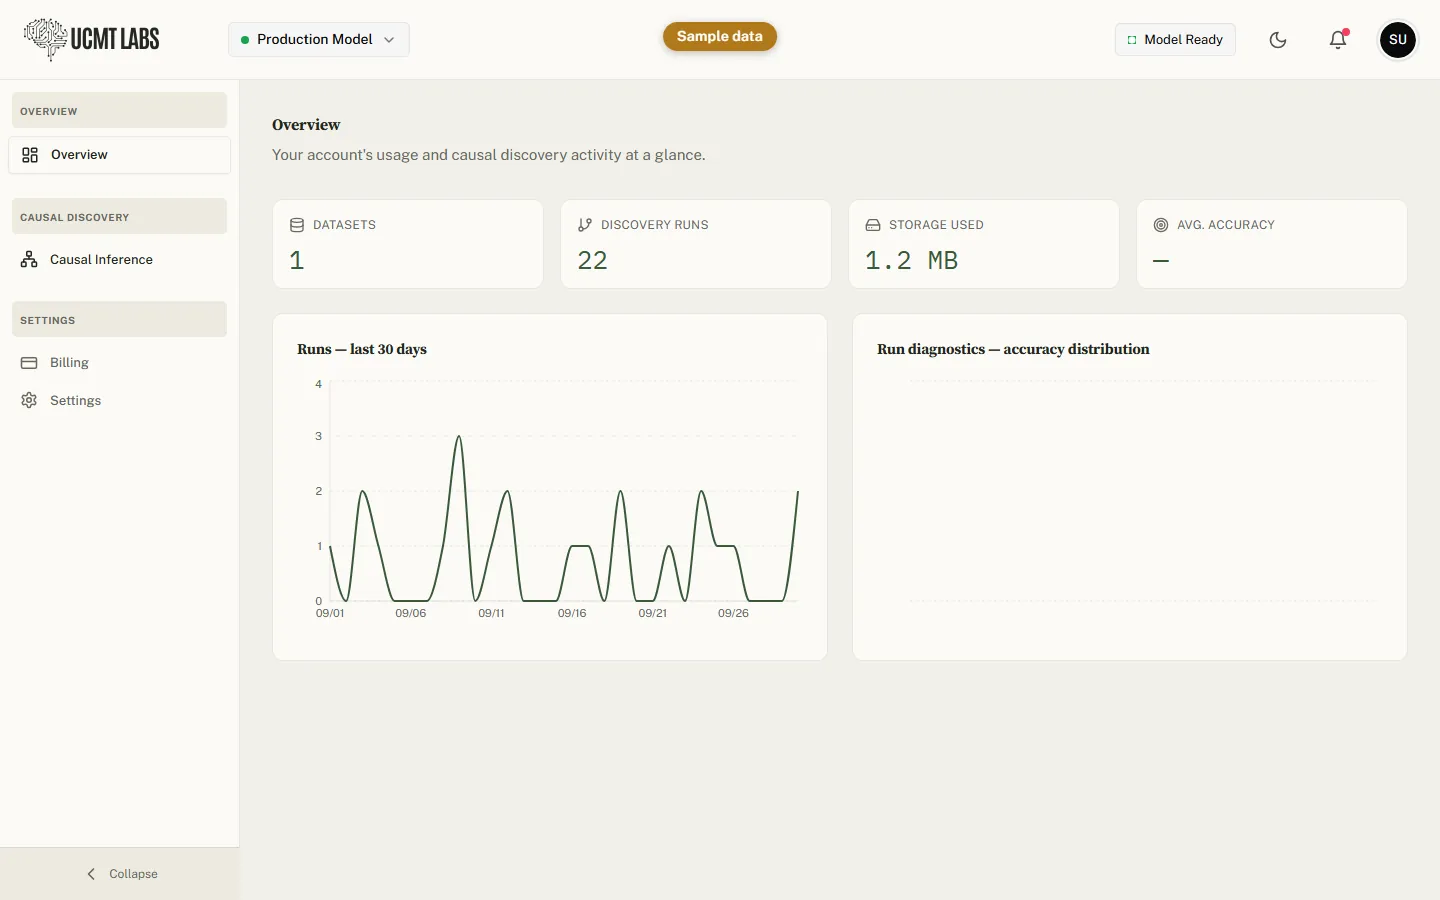The width and height of the screenshot is (1440, 900).
Task: Click the storage value 1.2 MB
Action: (x=912, y=261)
